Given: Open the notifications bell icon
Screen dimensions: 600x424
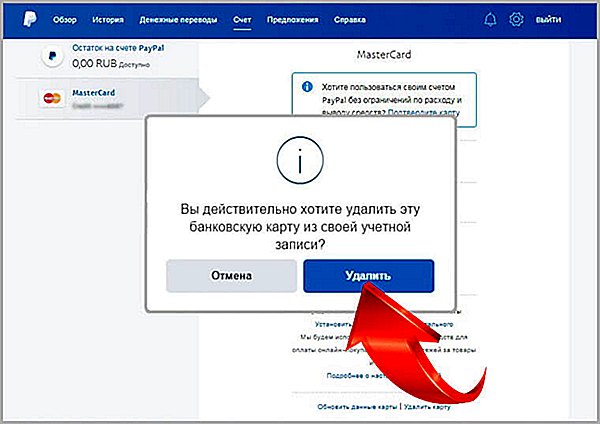Looking at the screenshot, I should click(490, 19).
